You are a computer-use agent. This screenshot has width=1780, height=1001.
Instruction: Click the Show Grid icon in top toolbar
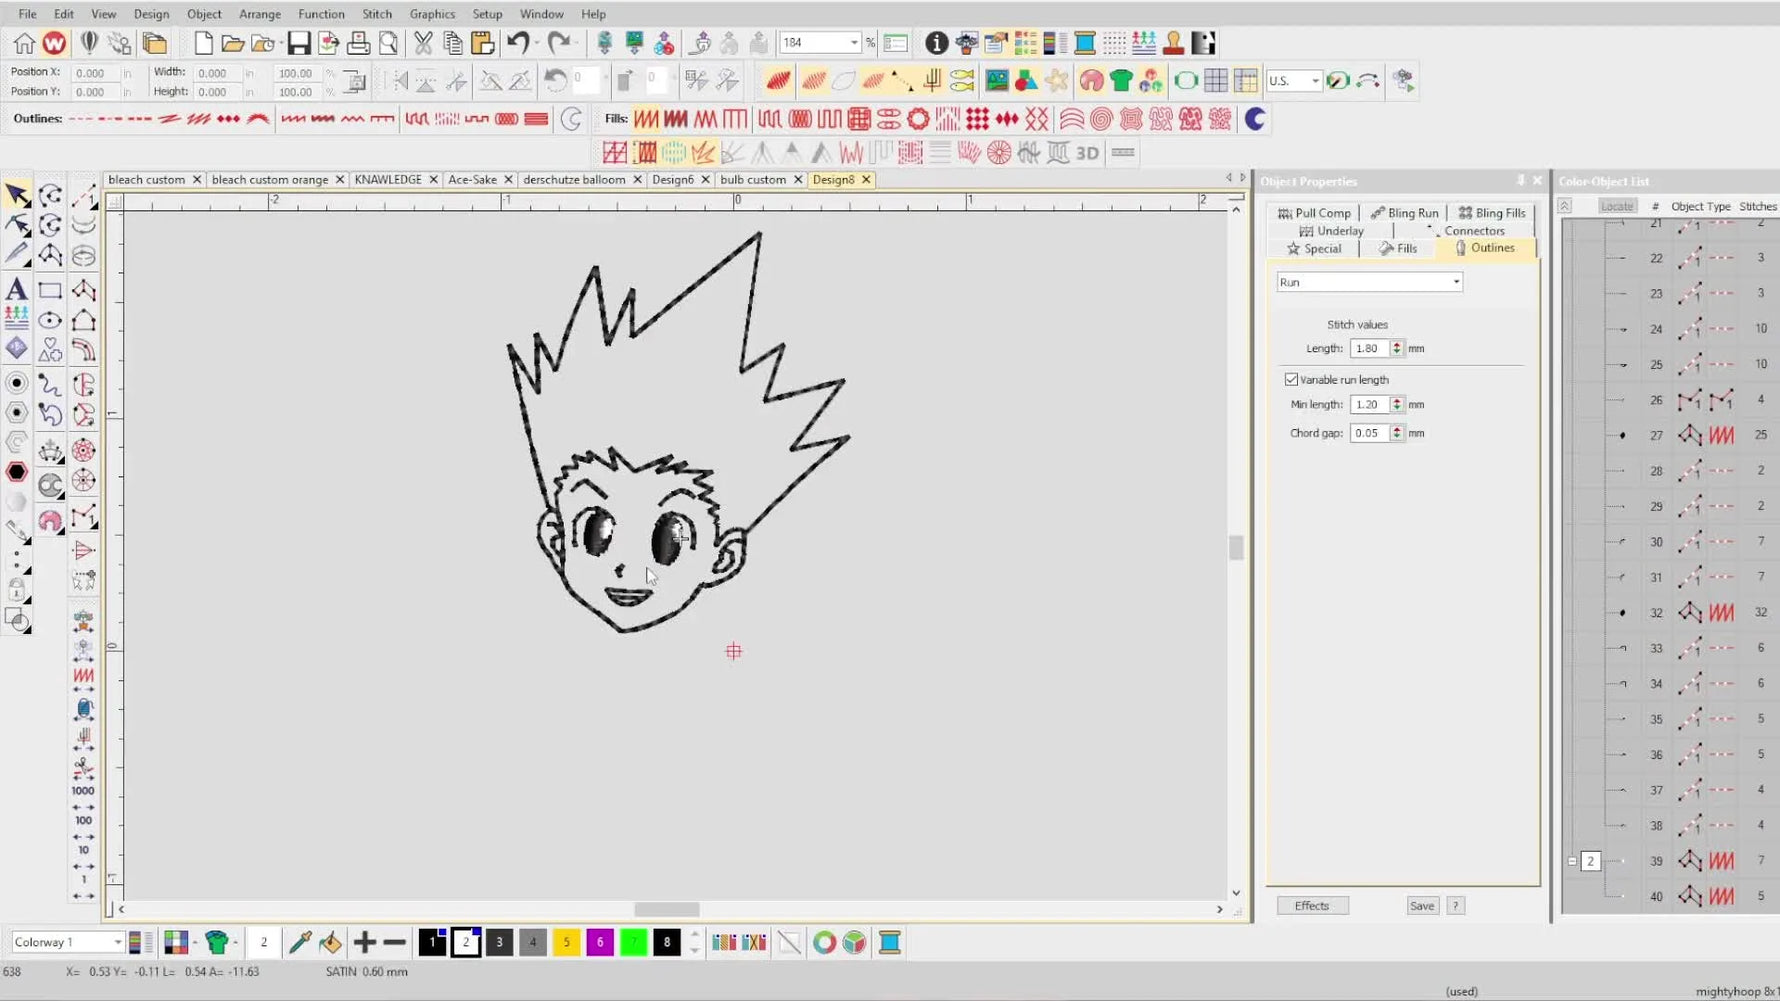pyautogui.click(x=1216, y=81)
